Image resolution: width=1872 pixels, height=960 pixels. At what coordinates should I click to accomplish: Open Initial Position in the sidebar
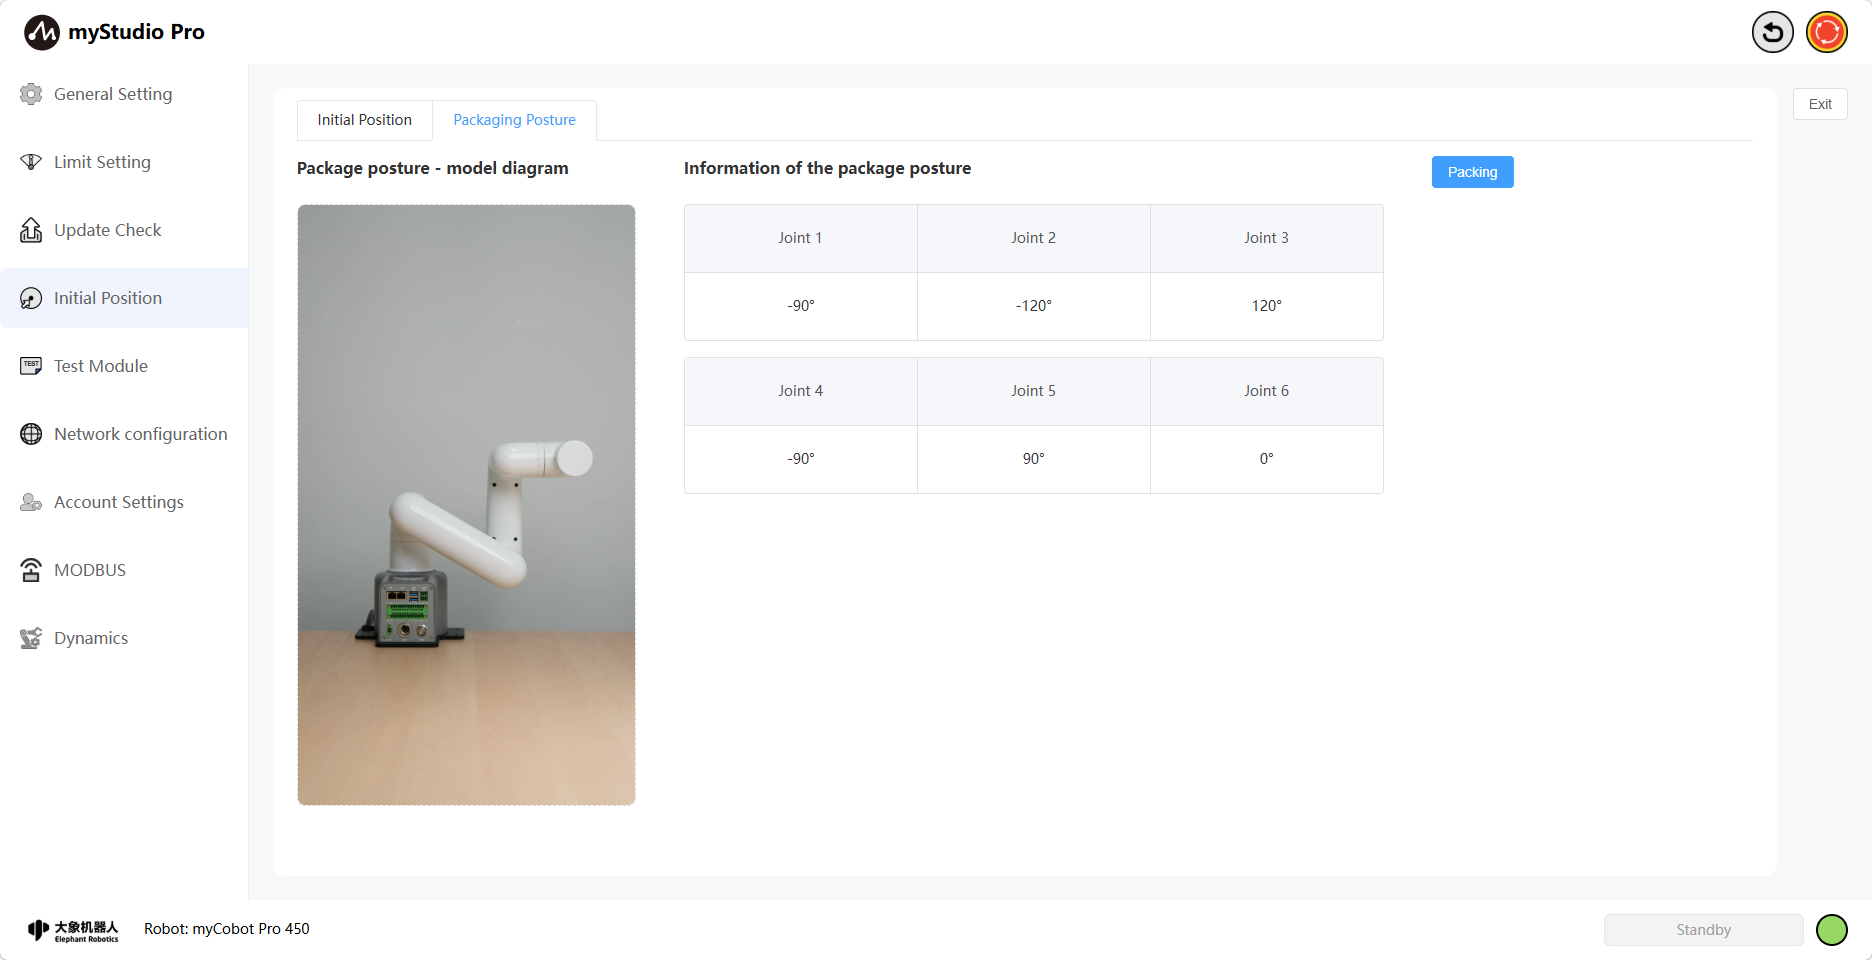(x=108, y=298)
